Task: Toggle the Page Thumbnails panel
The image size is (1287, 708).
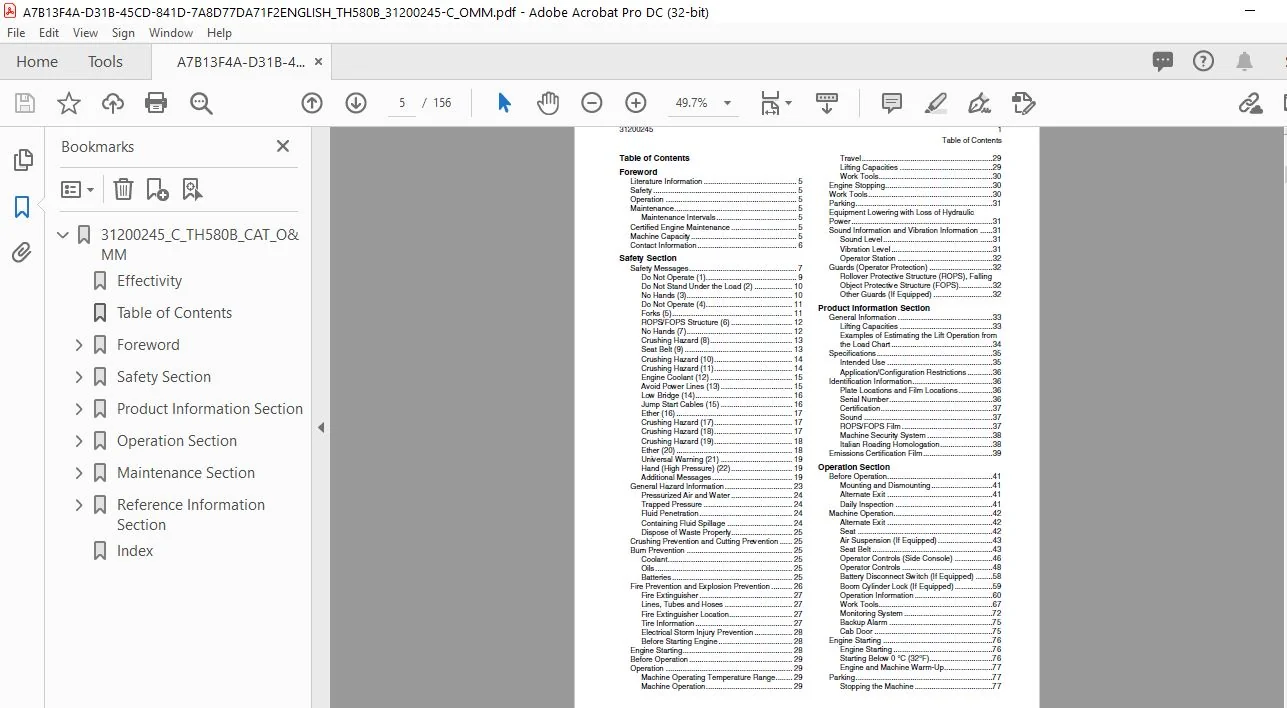Action: (x=22, y=160)
